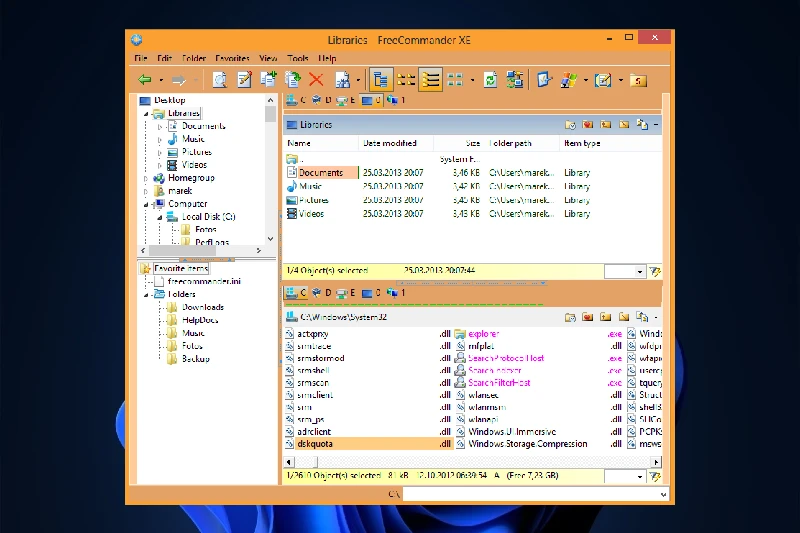Go back with the green arrow
This screenshot has width=800, height=533.
pyautogui.click(x=145, y=80)
